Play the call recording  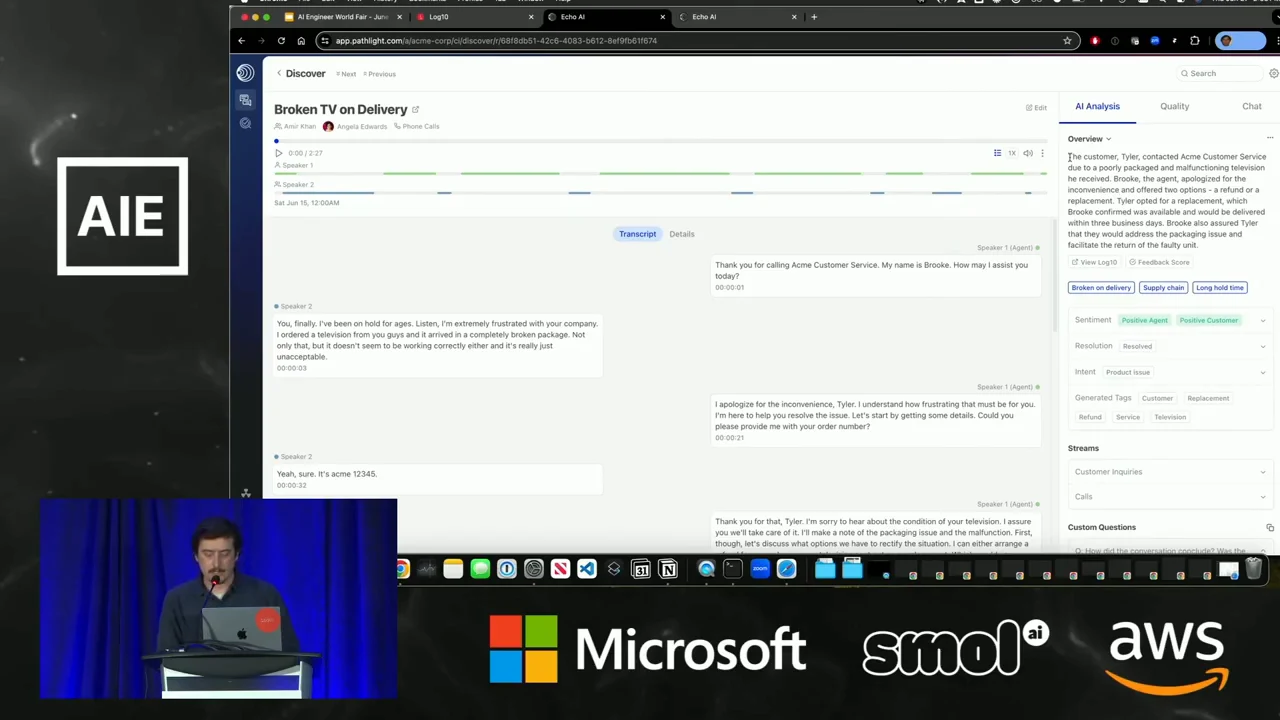(278, 153)
